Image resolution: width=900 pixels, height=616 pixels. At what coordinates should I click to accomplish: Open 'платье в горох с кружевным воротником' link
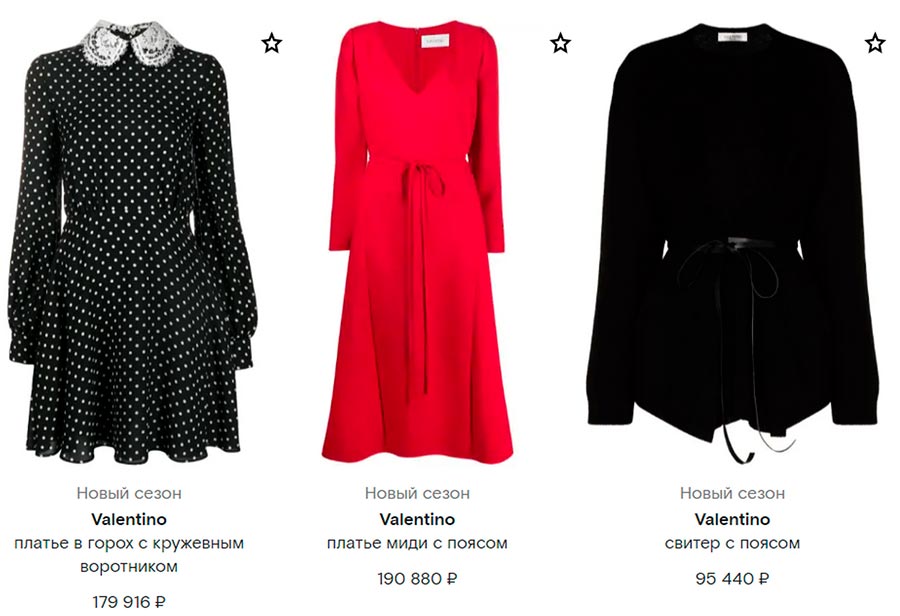click(129, 555)
